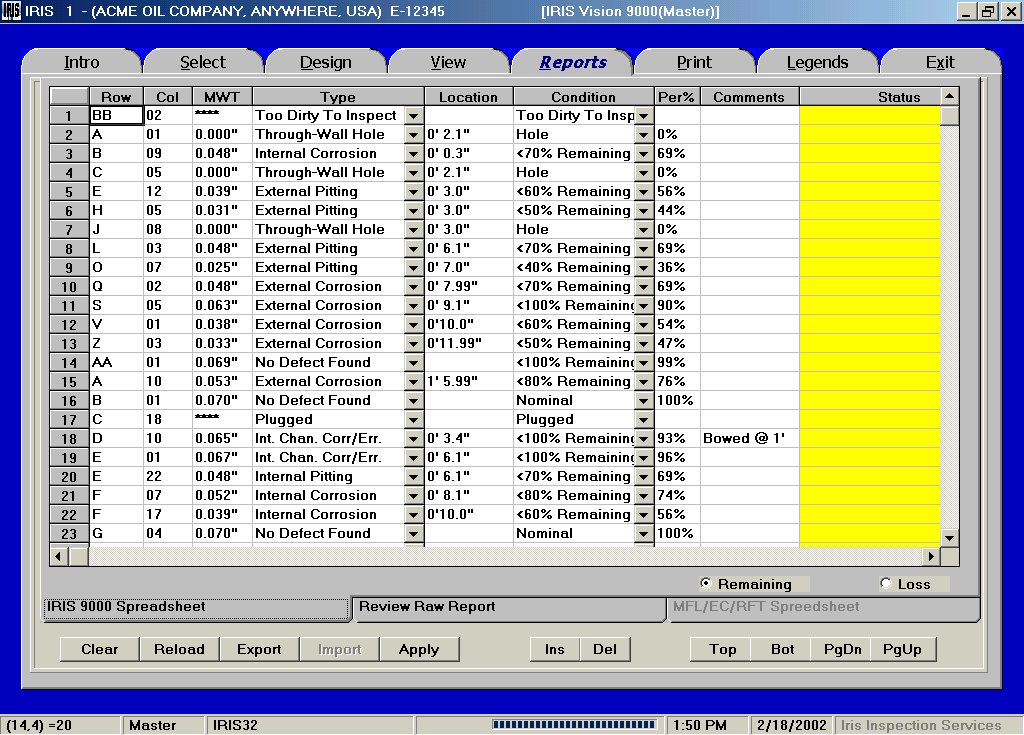Switch to the Intro tab
This screenshot has width=1024, height=735.
click(x=82, y=62)
